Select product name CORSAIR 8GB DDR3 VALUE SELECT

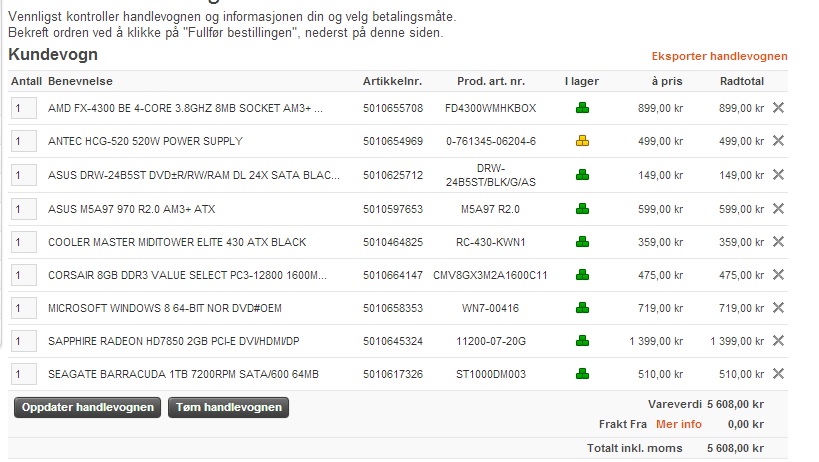coord(187,275)
